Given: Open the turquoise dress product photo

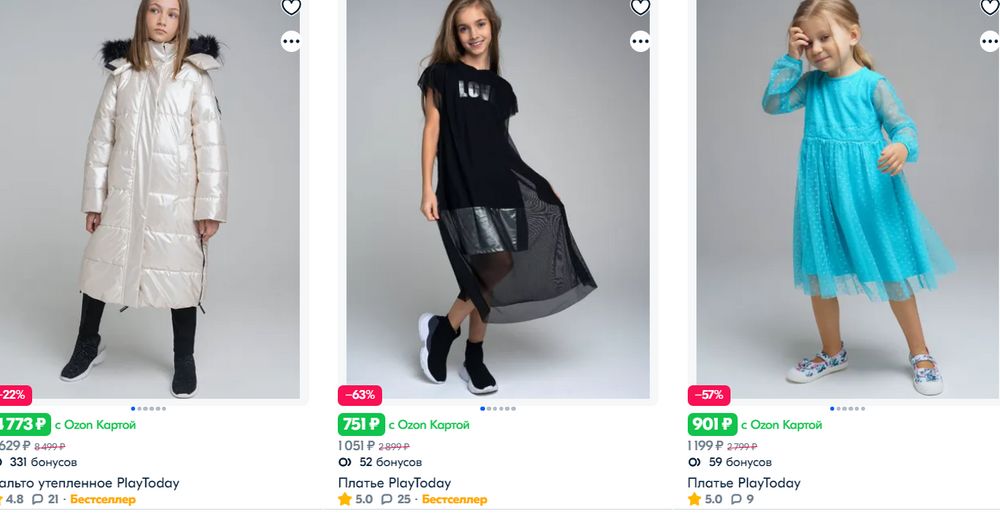Looking at the screenshot, I should (x=848, y=200).
